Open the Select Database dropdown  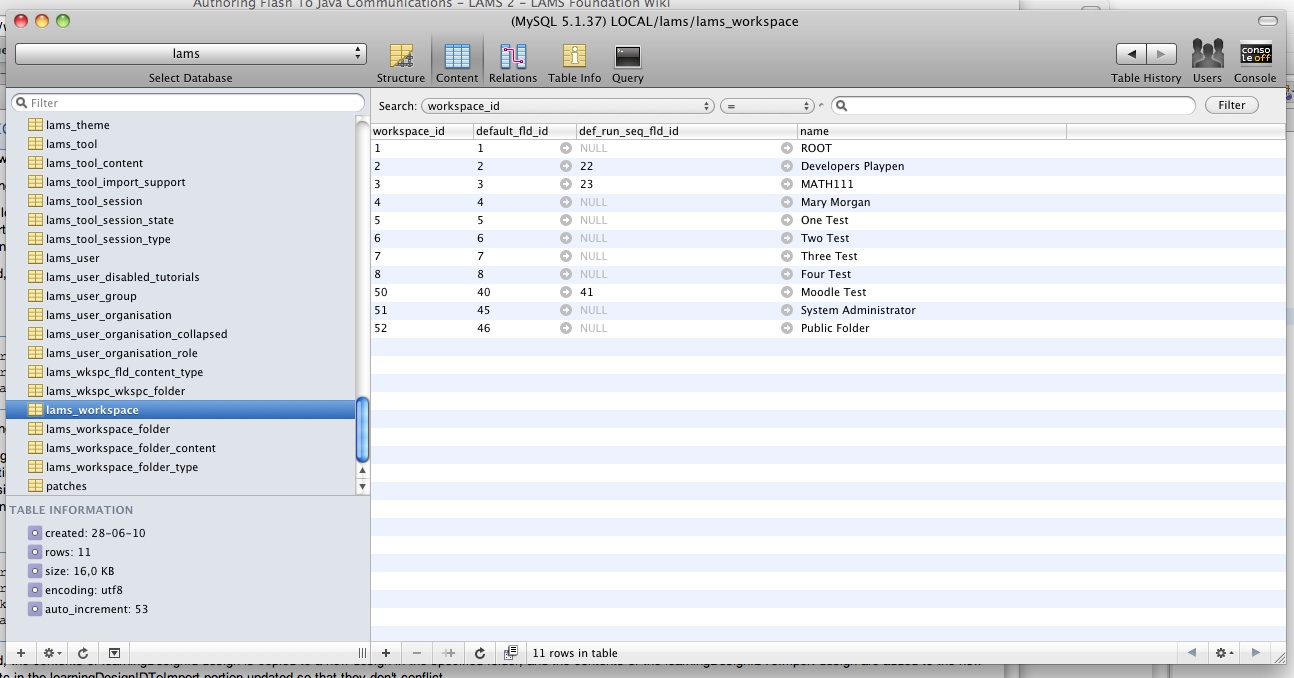190,54
